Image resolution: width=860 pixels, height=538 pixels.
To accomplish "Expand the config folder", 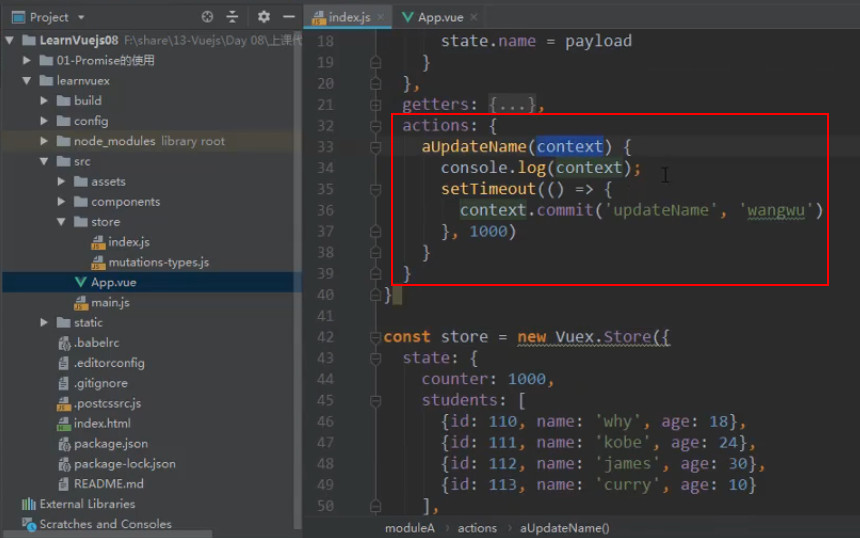I will tap(44, 121).
